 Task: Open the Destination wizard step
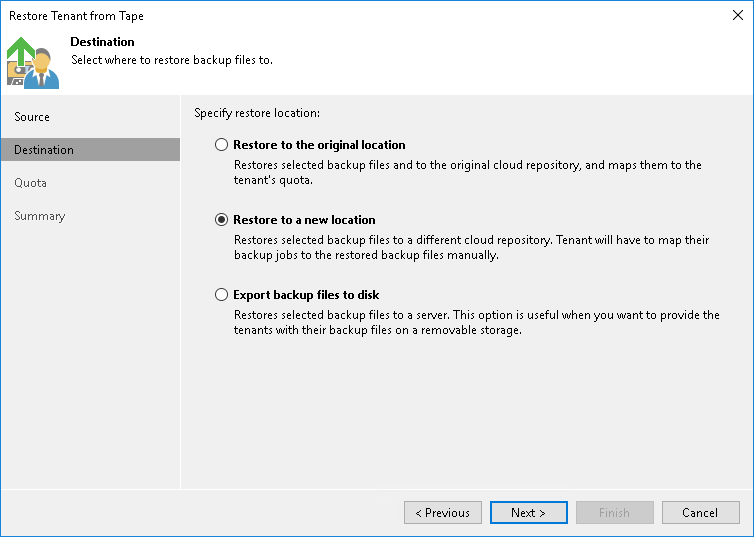coord(90,150)
